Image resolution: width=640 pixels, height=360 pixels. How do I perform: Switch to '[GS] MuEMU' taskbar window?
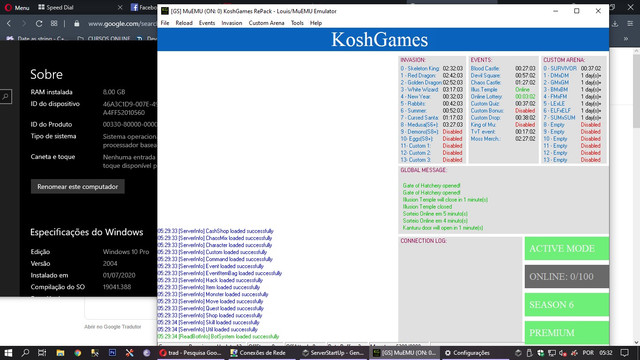[x=405, y=353]
